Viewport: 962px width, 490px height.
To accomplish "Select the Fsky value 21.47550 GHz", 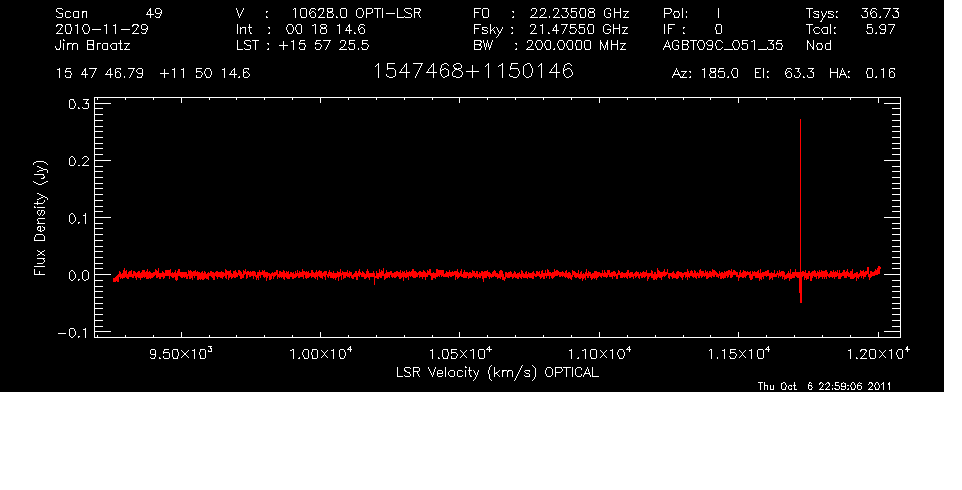I will (x=579, y=29).
